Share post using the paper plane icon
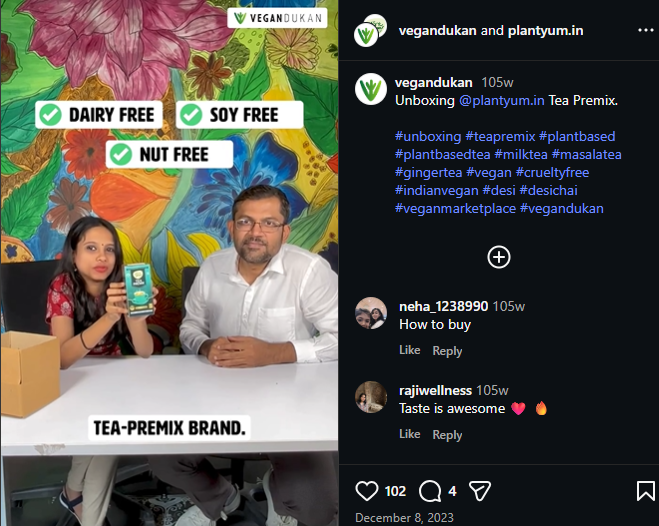The image size is (659, 526). coord(480,491)
